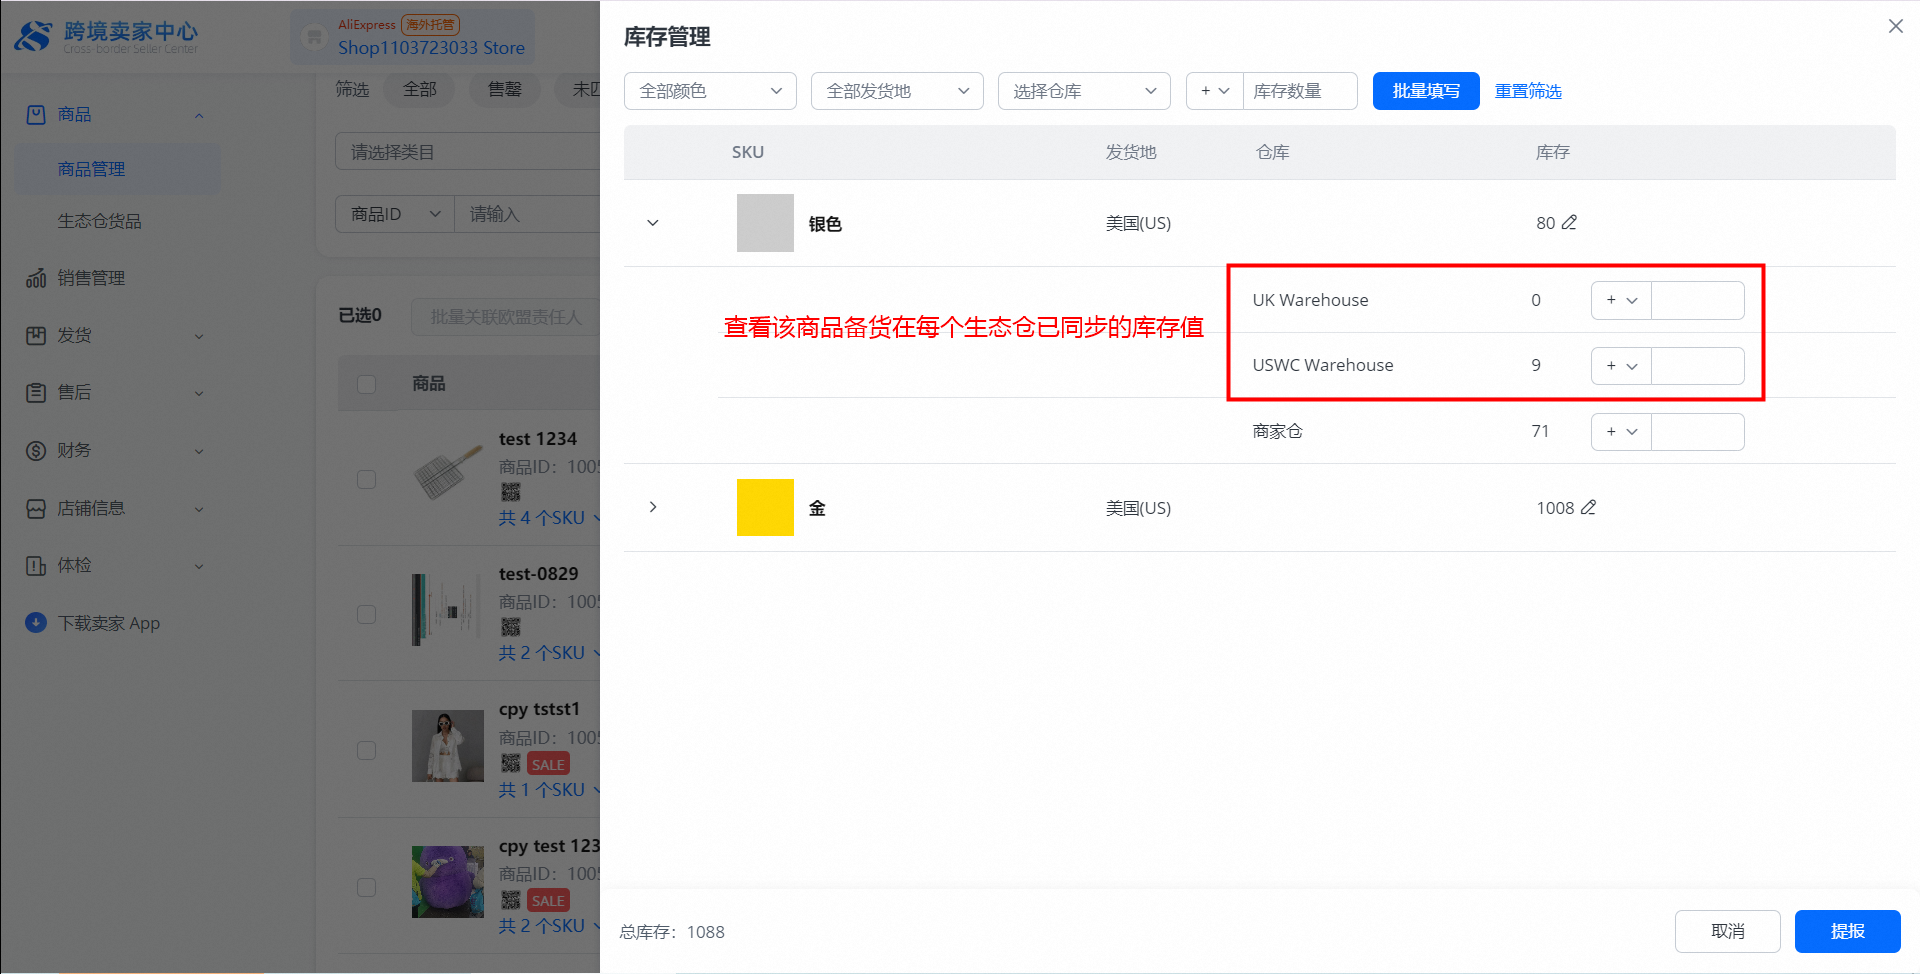Image resolution: width=1920 pixels, height=974 pixels.
Task: Click the QR code icon for test-0829
Action: (511, 627)
